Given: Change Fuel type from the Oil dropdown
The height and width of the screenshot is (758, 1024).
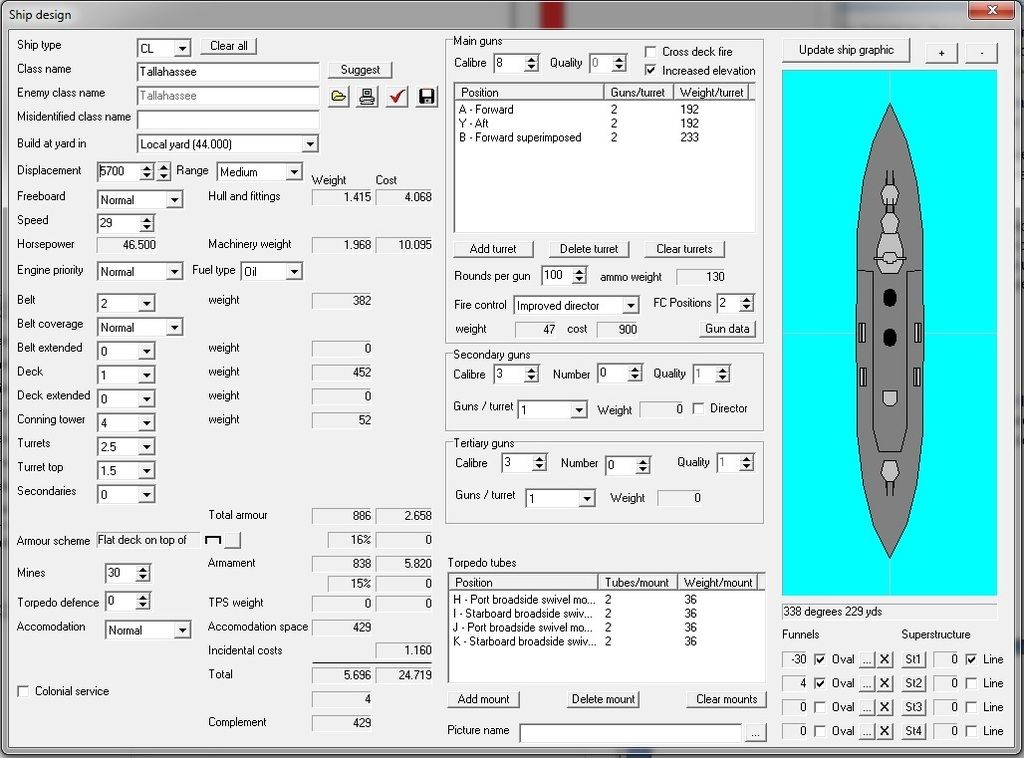Looking at the screenshot, I should click(x=295, y=272).
